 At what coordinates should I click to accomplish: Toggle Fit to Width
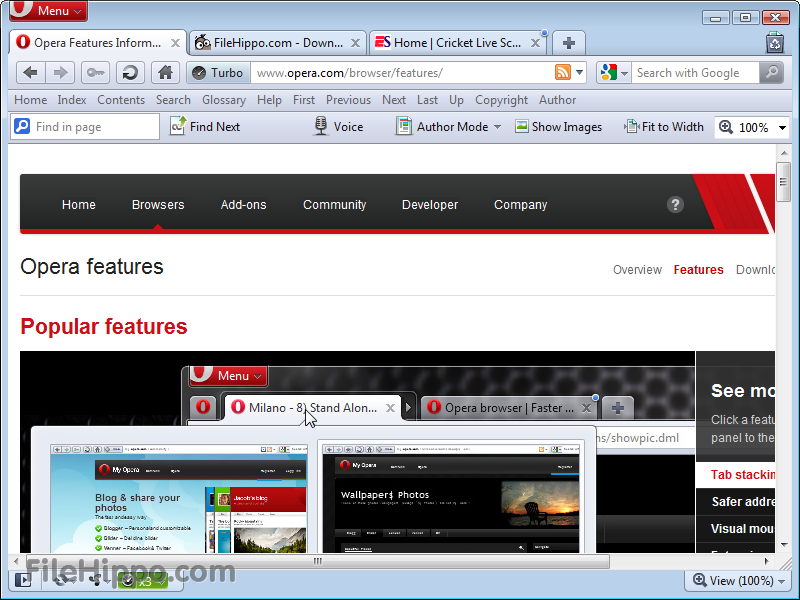click(664, 127)
